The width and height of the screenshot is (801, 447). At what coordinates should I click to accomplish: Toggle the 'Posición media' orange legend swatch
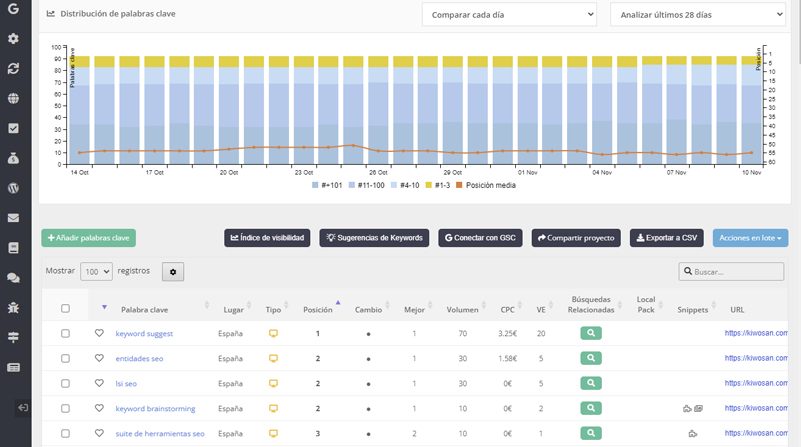(x=459, y=185)
